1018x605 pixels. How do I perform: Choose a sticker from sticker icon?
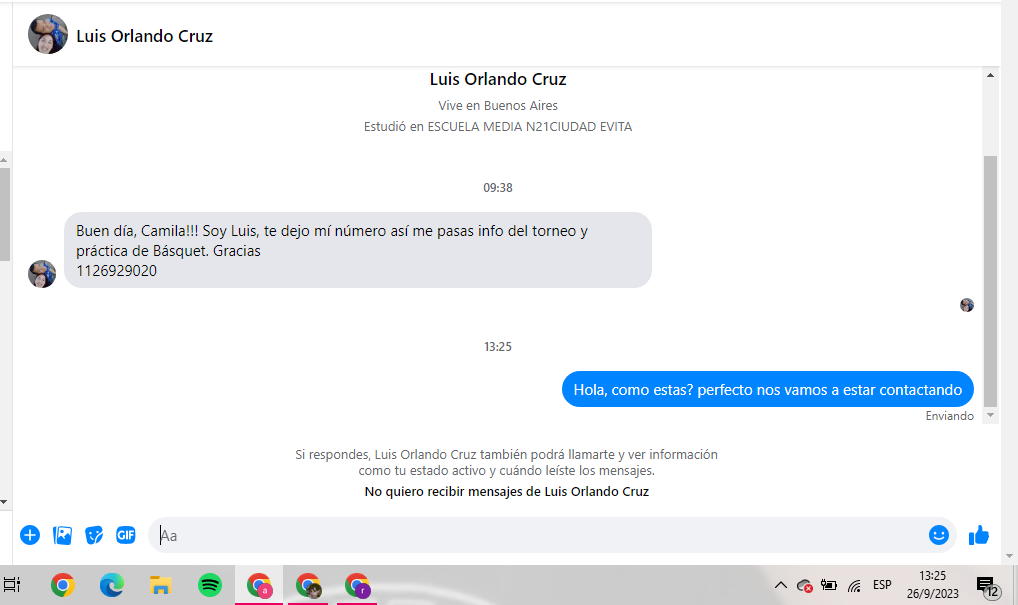(94, 535)
